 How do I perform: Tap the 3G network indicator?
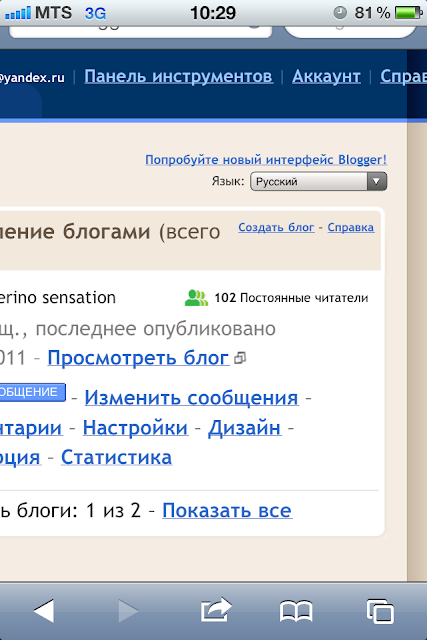pos(95,13)
